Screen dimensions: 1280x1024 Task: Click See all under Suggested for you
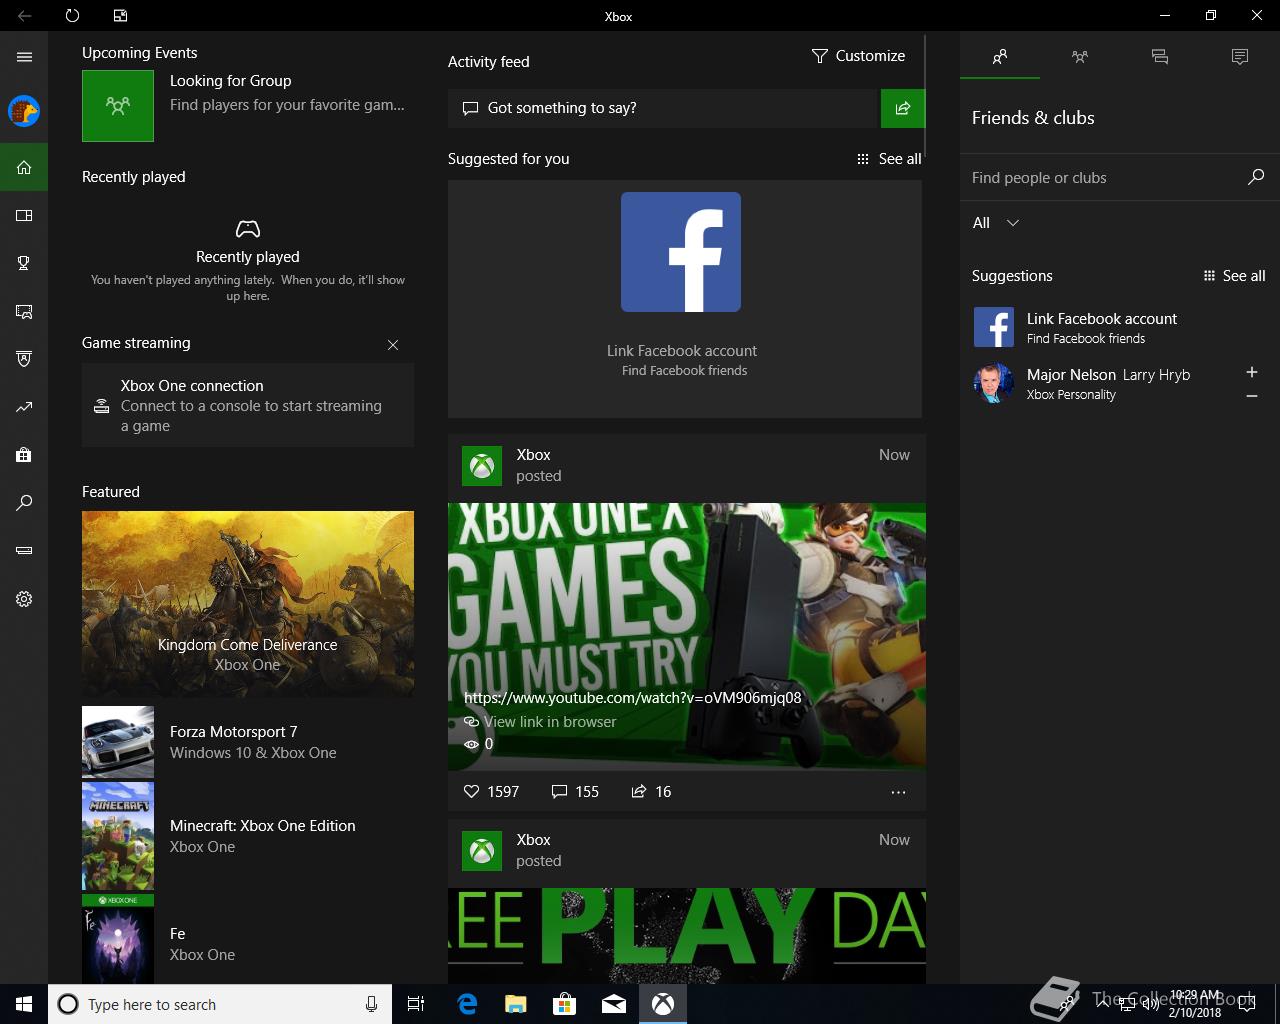[889, 159]
